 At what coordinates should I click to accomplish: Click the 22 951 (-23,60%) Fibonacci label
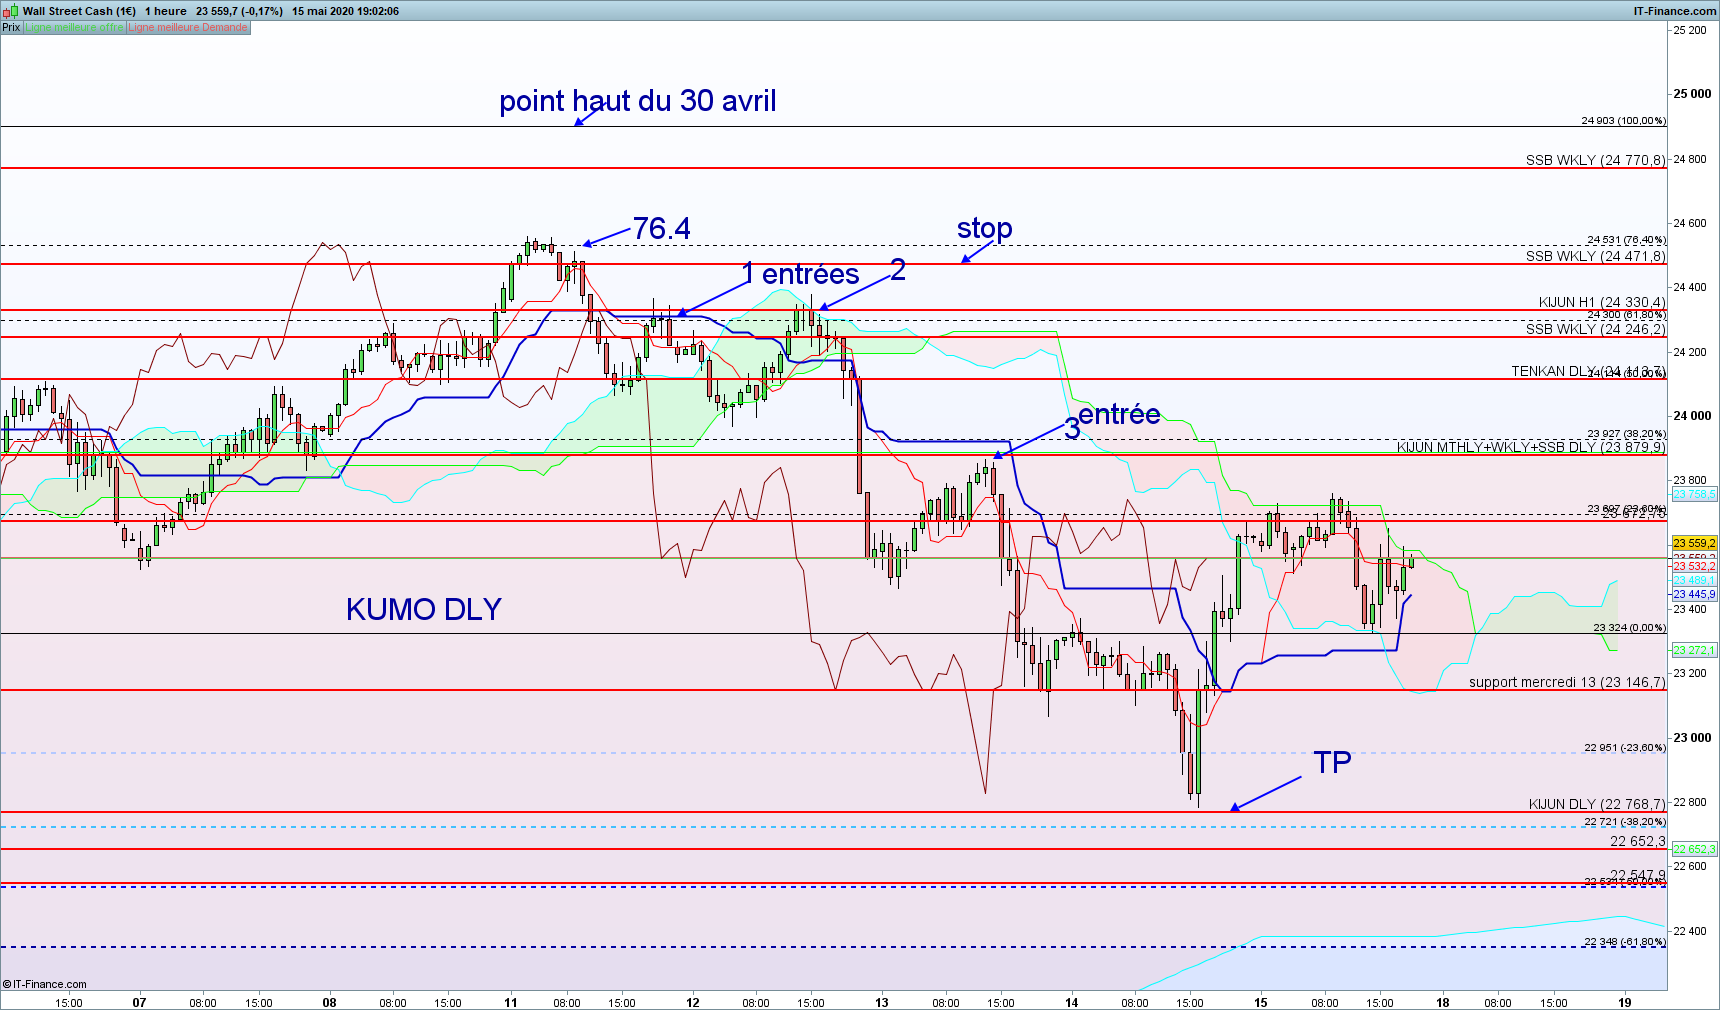[x=1625, y=747]
